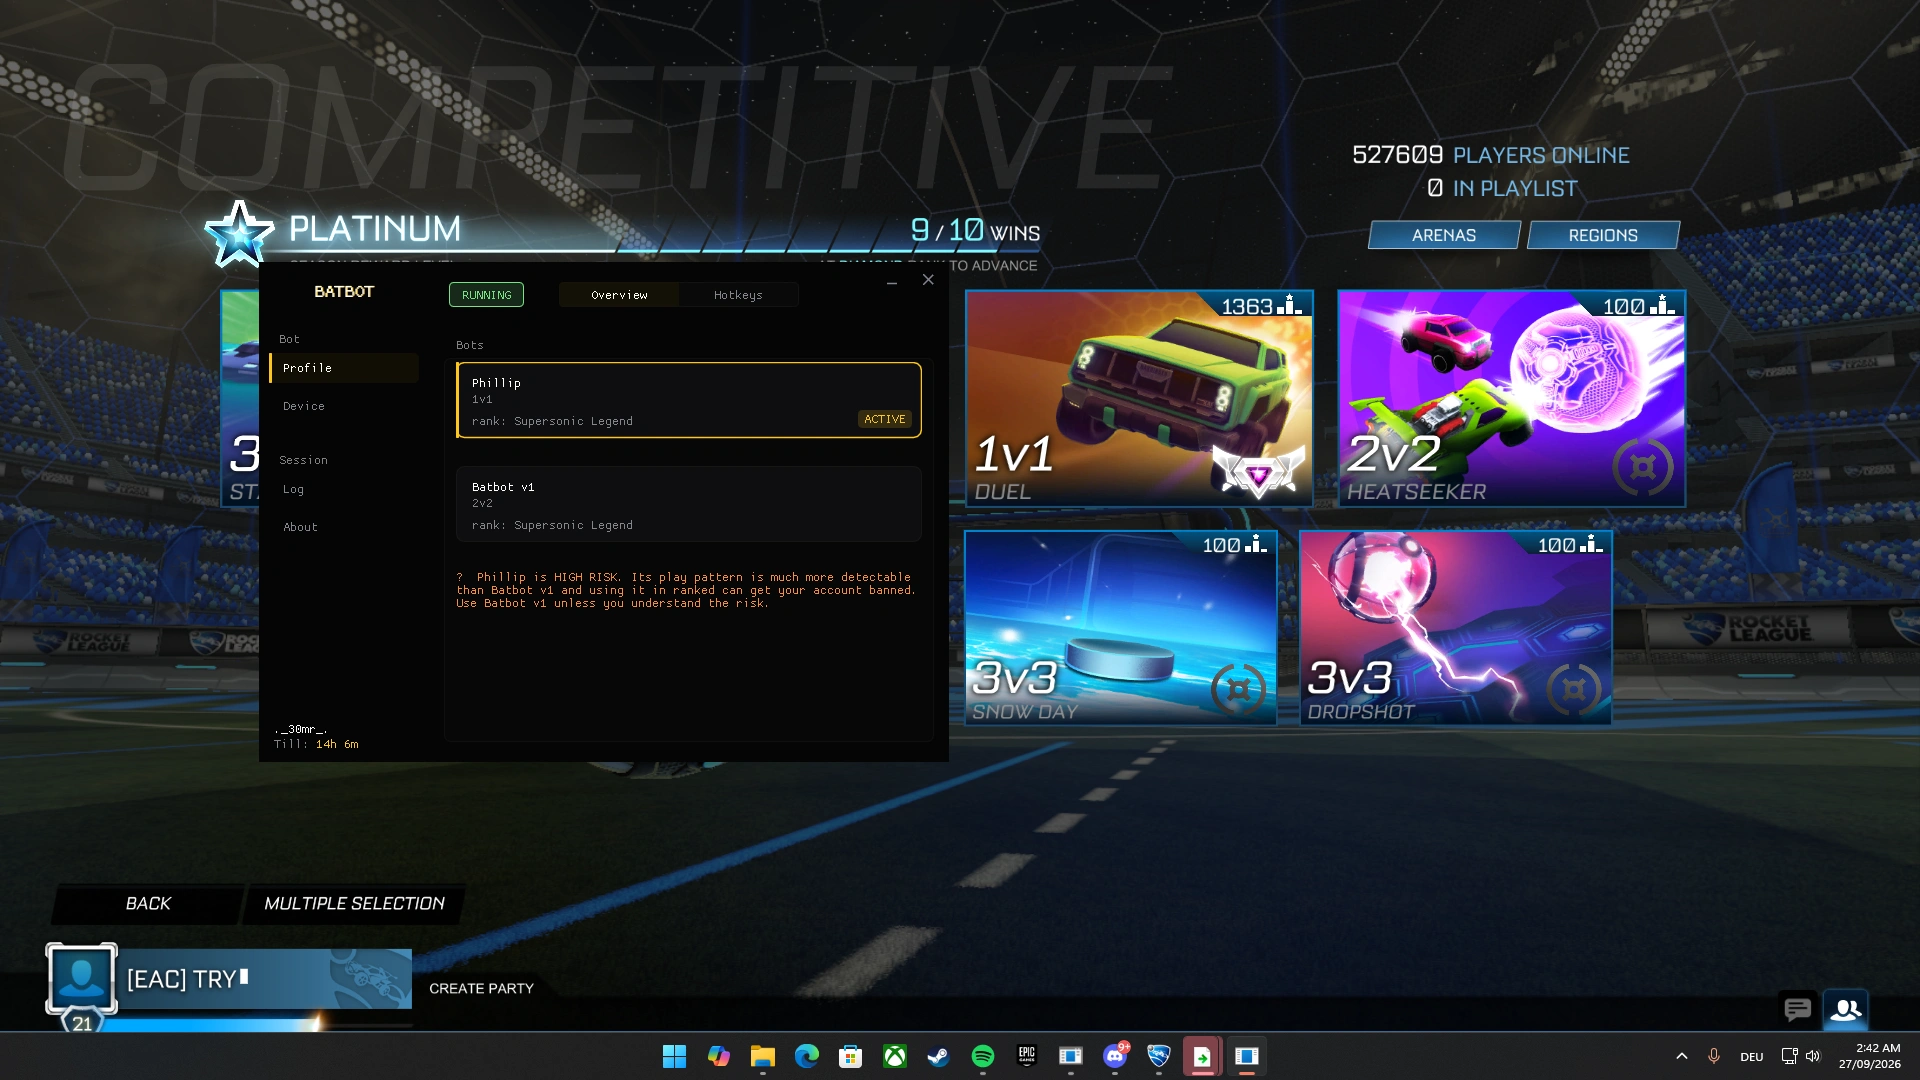Switch to Hotkeys tab in Batbot
Image resolution: width=1920 pixels, height=1080 pixels.
[x=738, y=295]
